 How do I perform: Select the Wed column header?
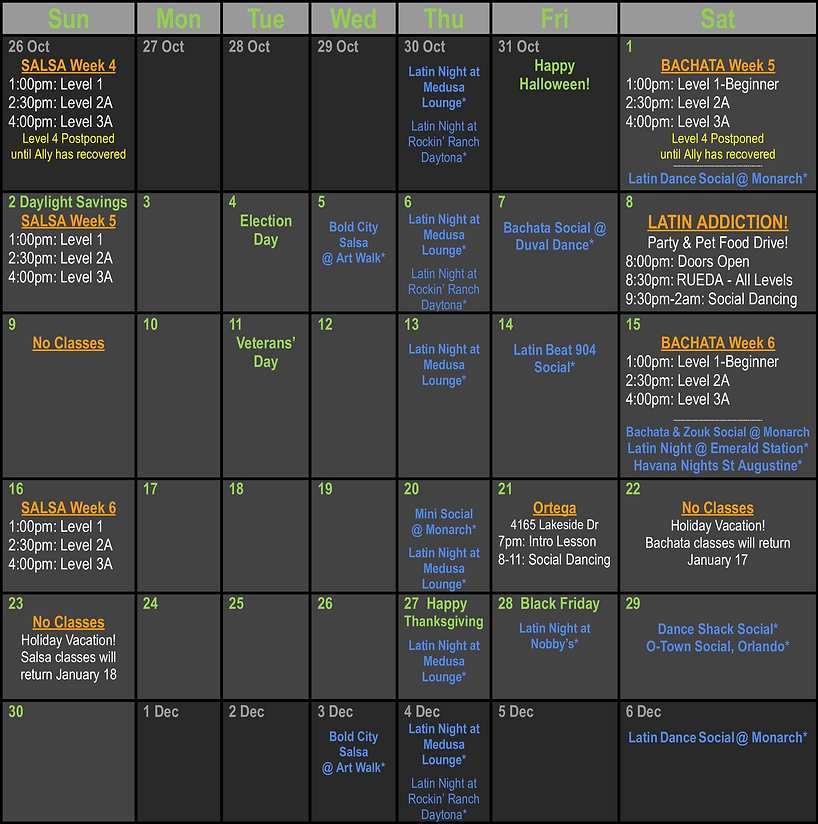tap(353, 18)
